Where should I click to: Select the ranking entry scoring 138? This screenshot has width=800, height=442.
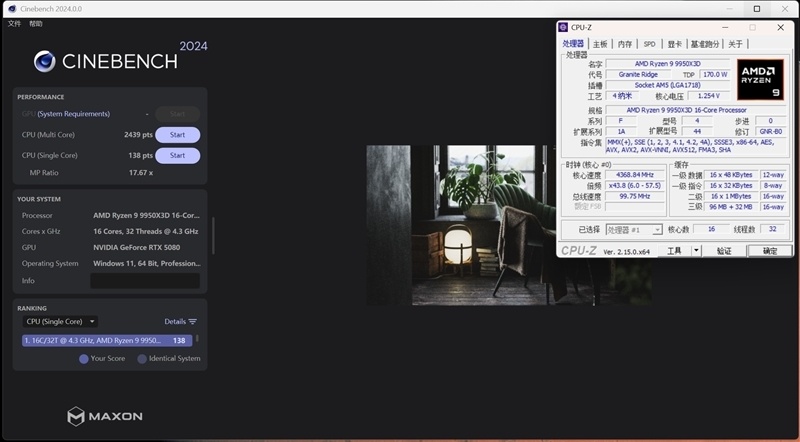pyautogui.click(x=107, y=340)
